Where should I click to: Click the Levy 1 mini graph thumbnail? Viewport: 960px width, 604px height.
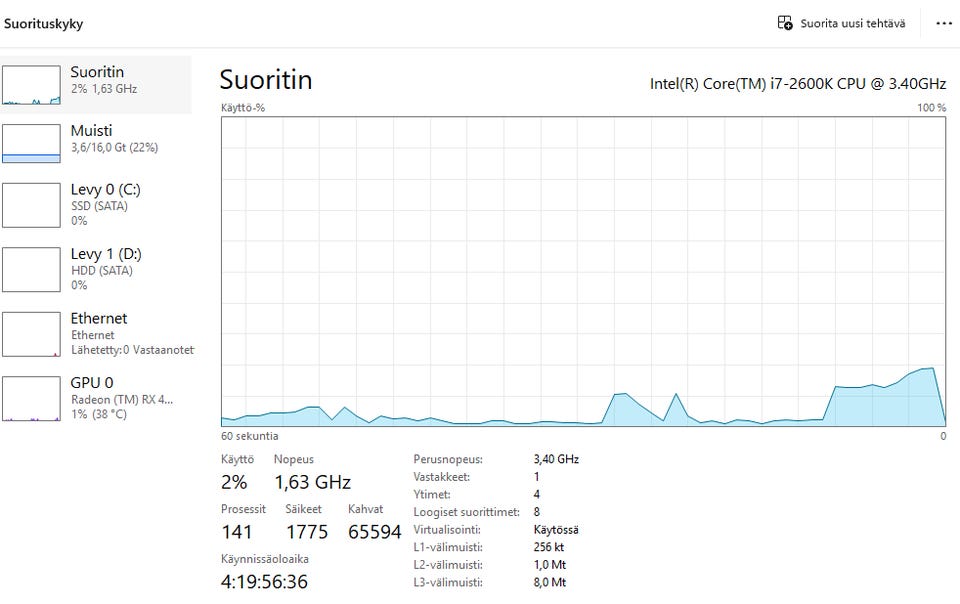[x=31, y=269]
